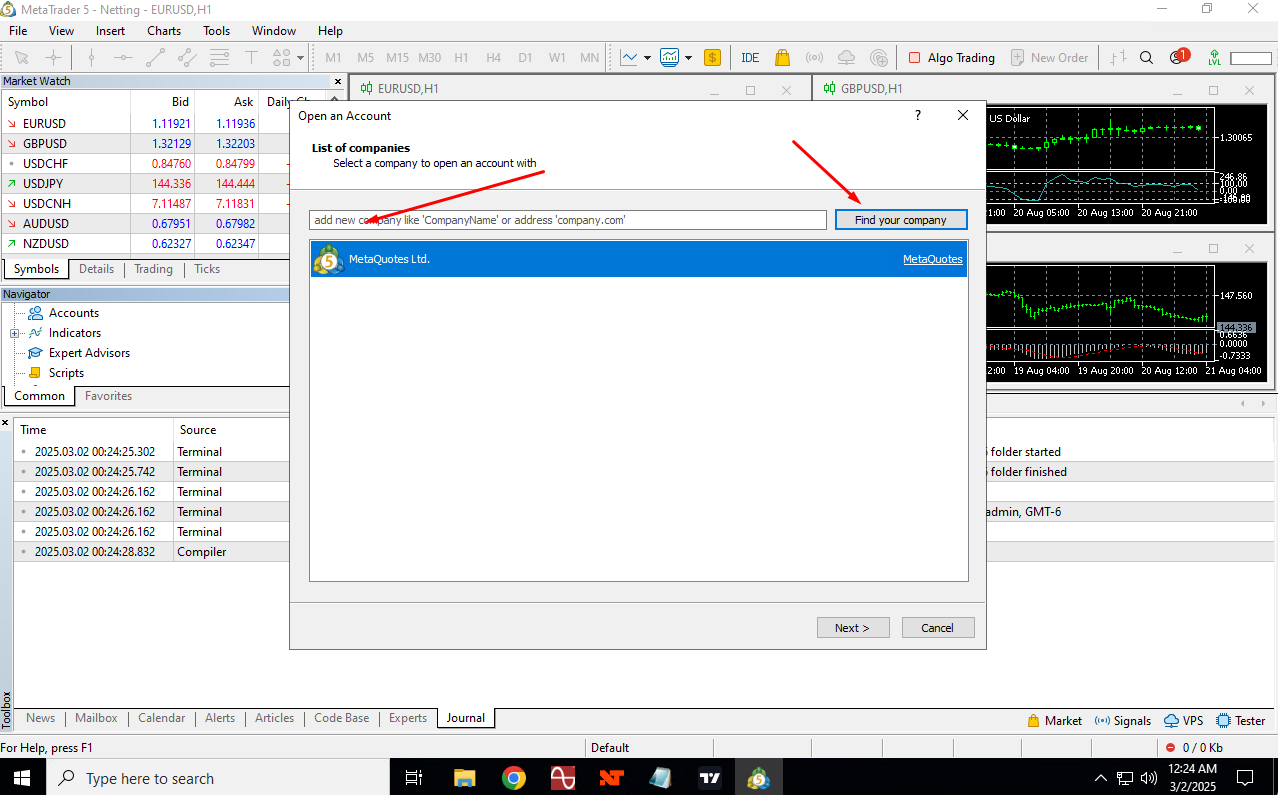
Task: Open the account icon with notification badge
Action: [x=1178, y=58]
